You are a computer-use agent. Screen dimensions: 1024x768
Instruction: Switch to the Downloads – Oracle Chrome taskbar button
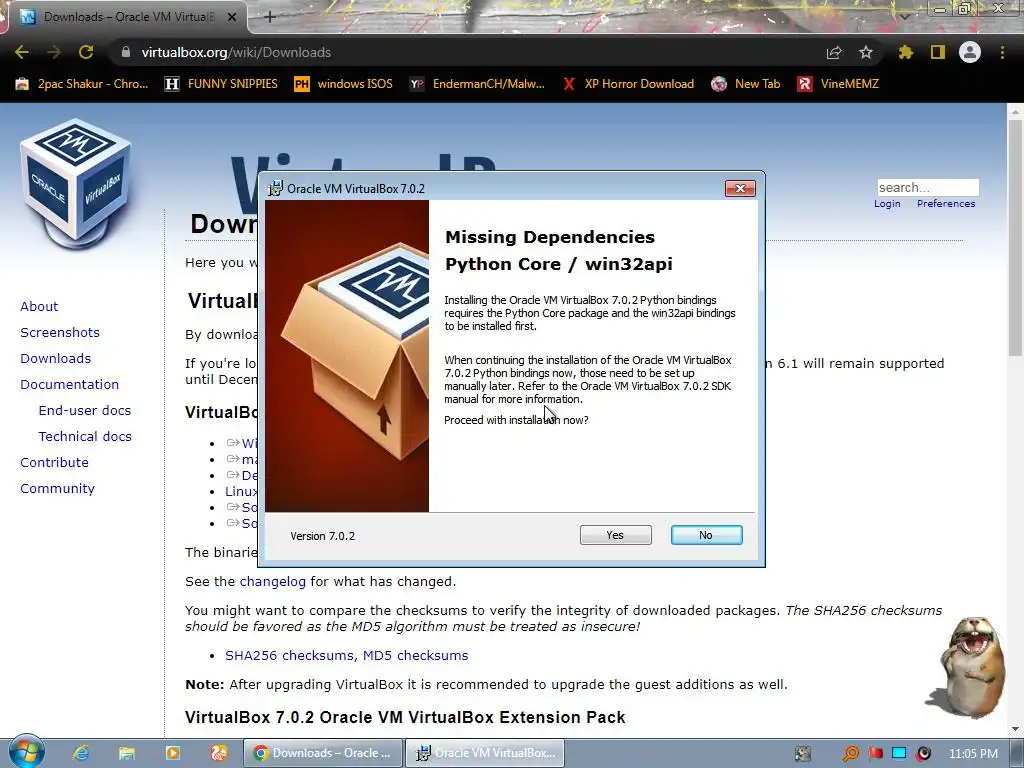(323, 753)
